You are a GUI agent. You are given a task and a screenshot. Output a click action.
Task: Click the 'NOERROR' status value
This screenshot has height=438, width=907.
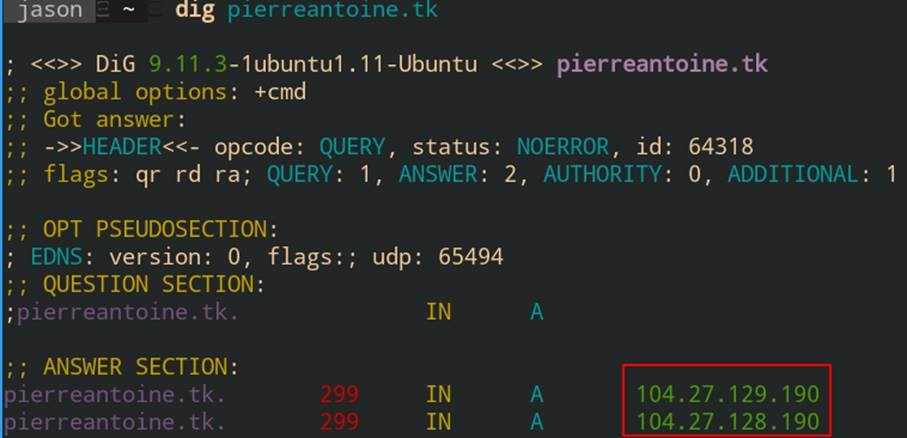(x=563, y=148)
